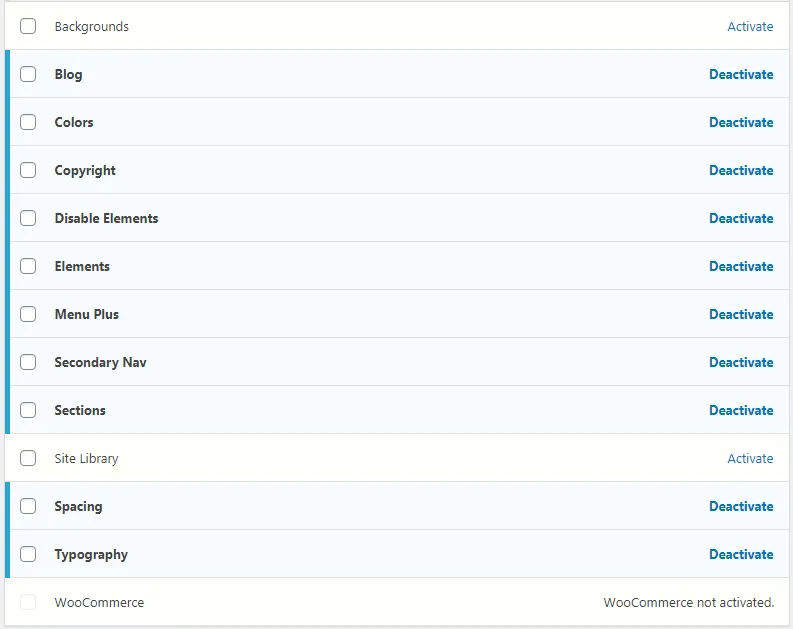
Task: Deactivate the Spacing module
Action: click(x=741, y=506)
